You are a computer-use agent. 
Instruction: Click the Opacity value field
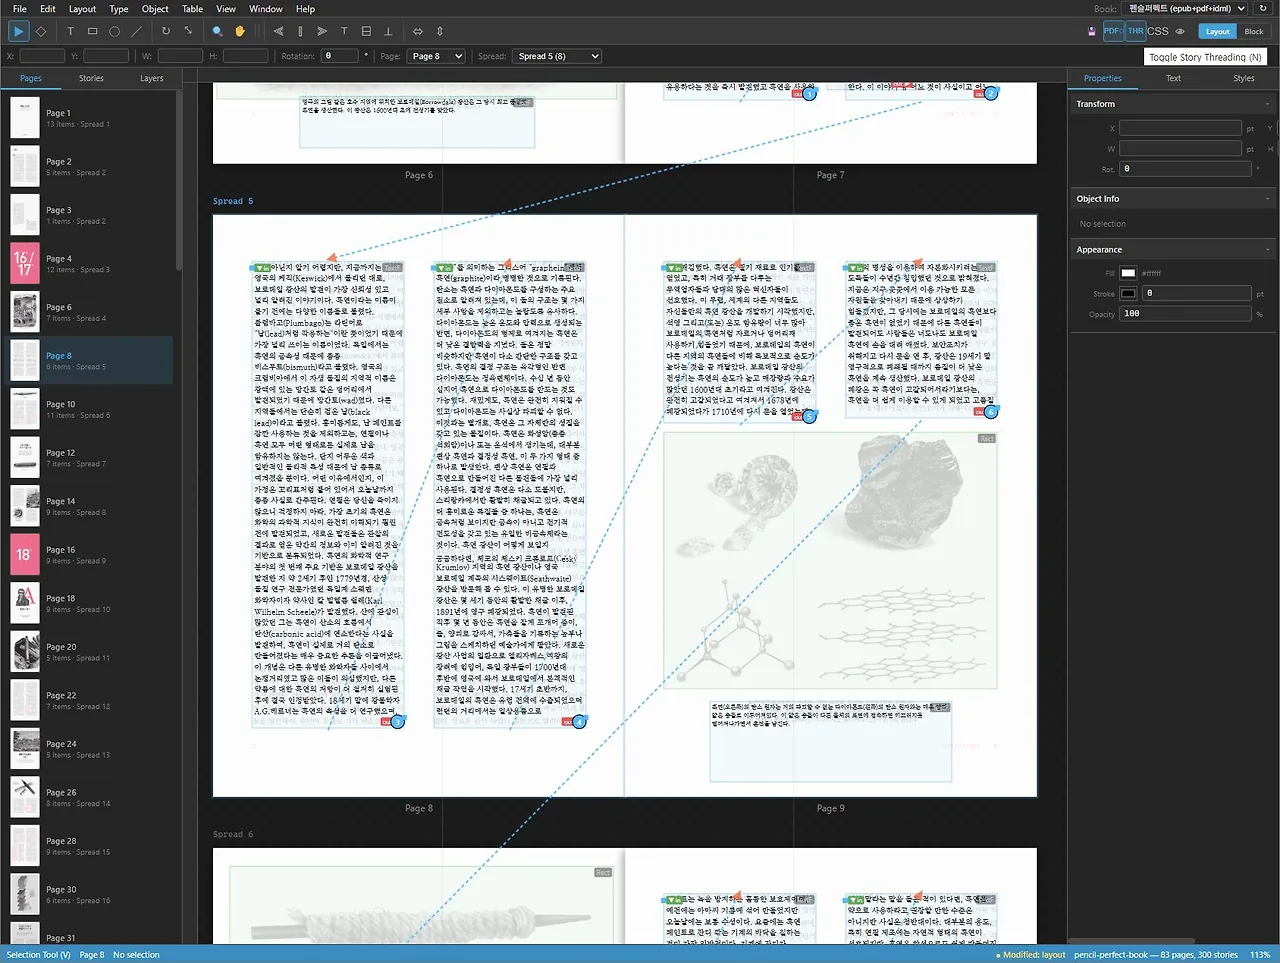pos(1185,314)
